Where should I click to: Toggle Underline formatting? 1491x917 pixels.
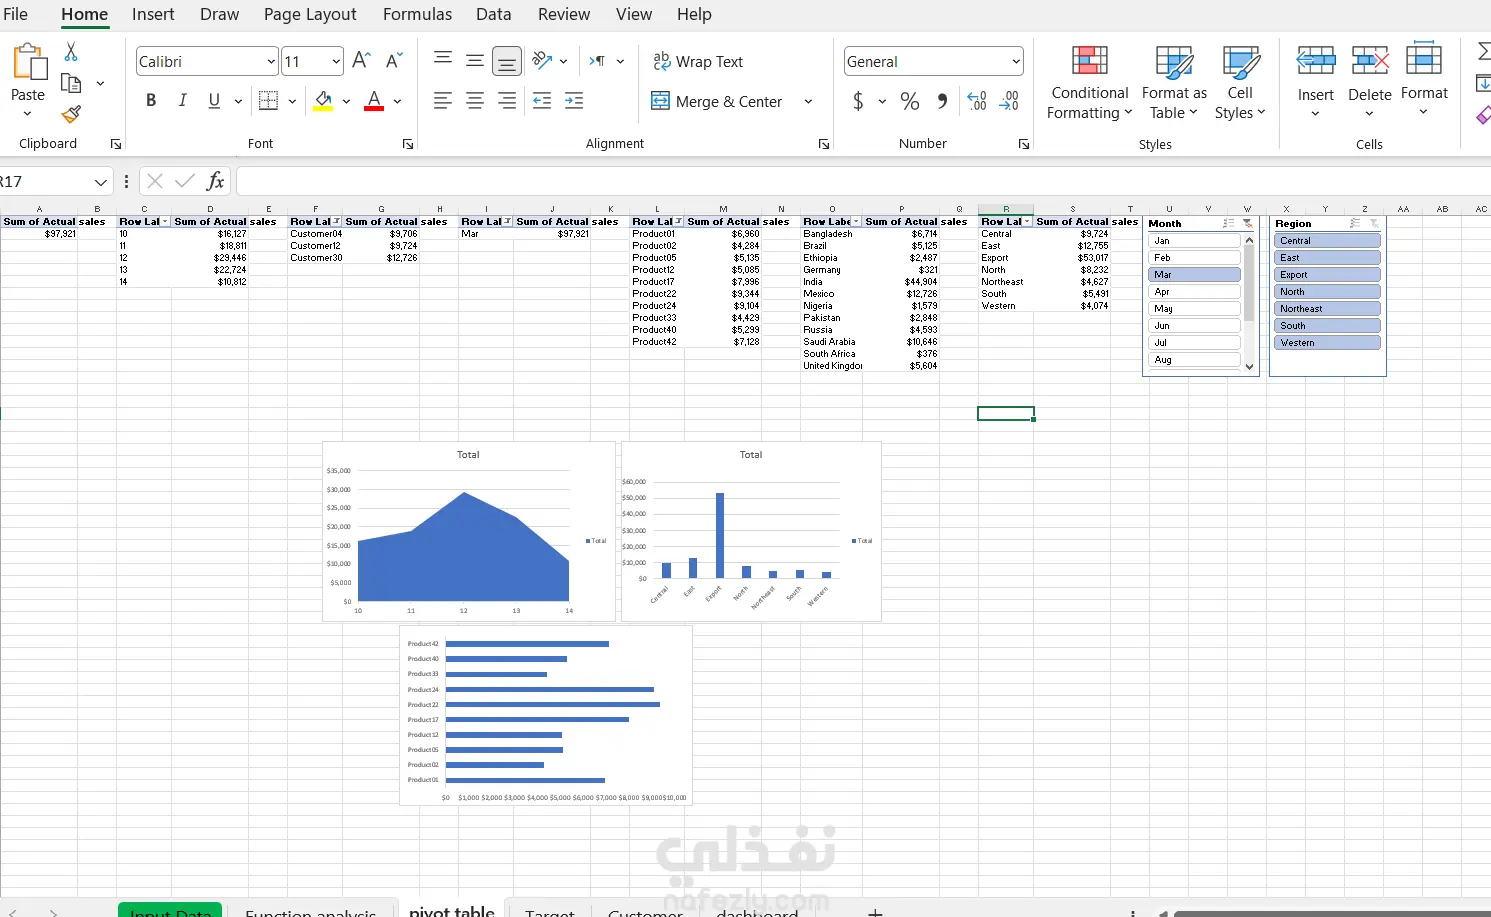tap(214, 100)
